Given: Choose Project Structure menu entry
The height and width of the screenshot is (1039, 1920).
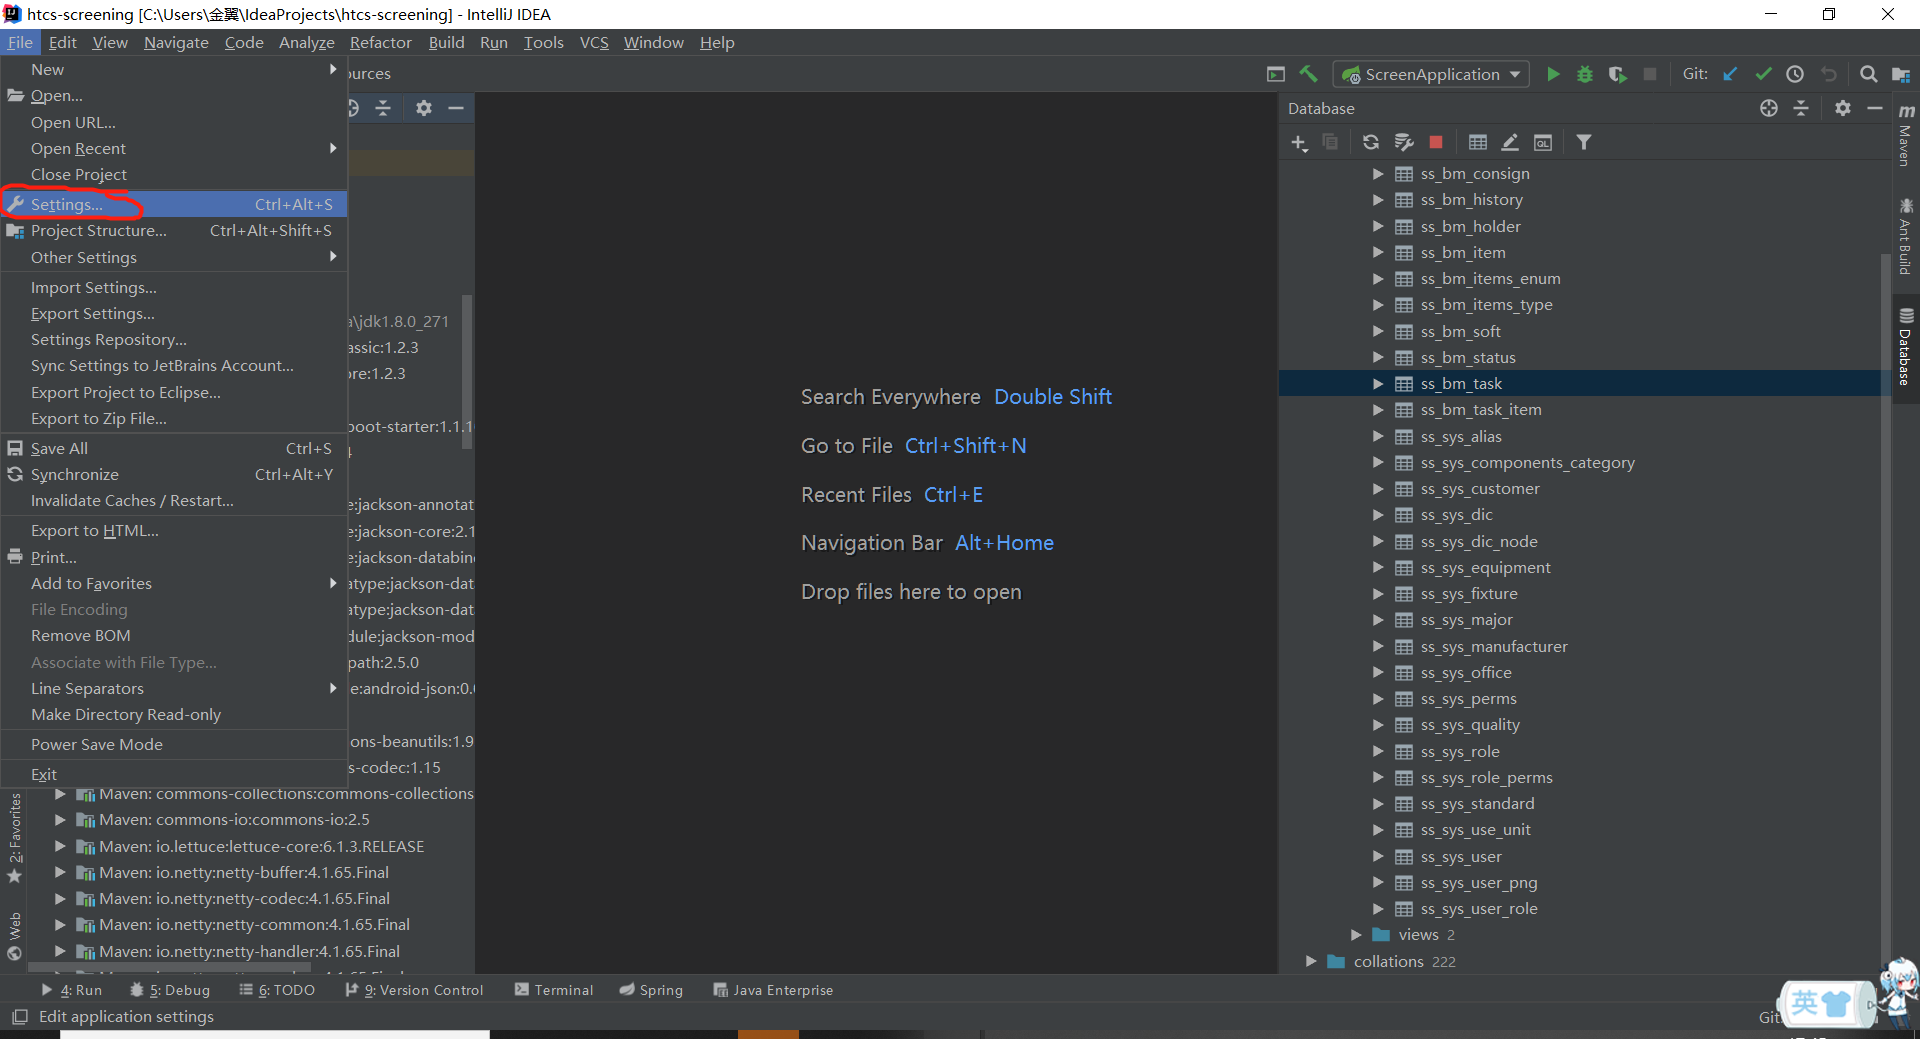Looking at the screenshot, I should coord(174,231).
